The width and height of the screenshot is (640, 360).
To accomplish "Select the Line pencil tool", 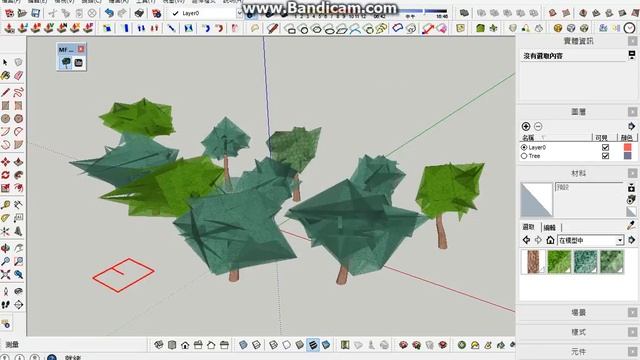I will coord(5,93).
